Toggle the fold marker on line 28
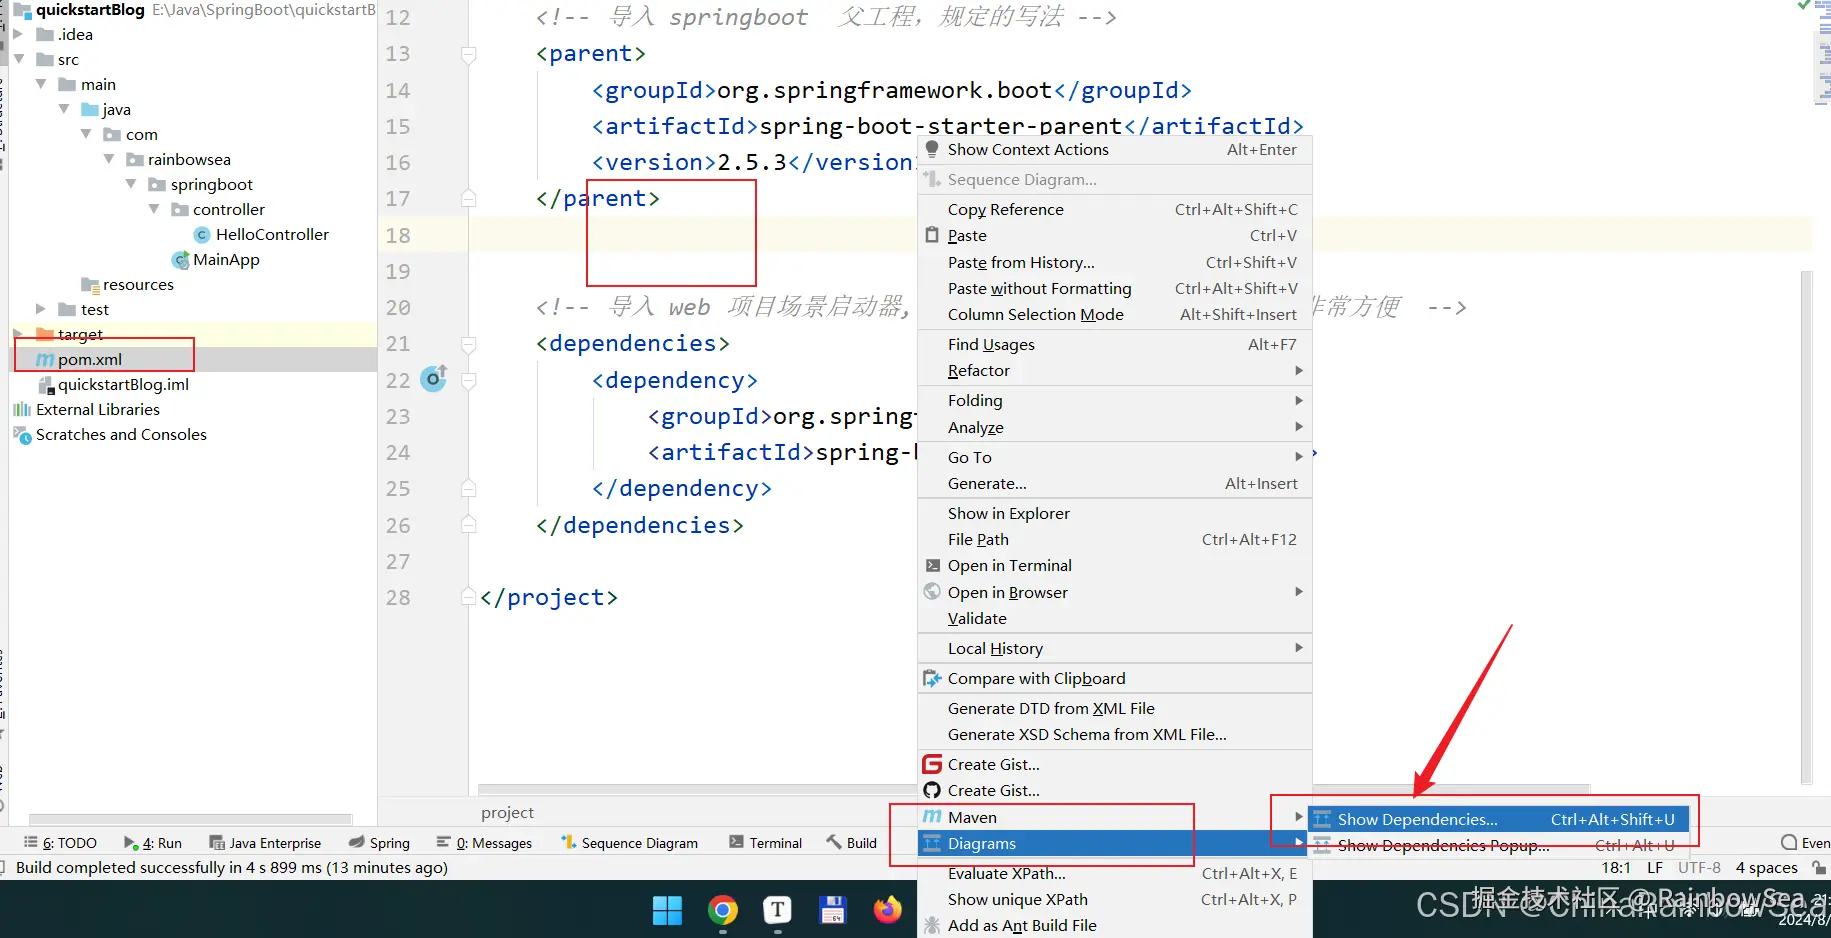 (468, 597)
